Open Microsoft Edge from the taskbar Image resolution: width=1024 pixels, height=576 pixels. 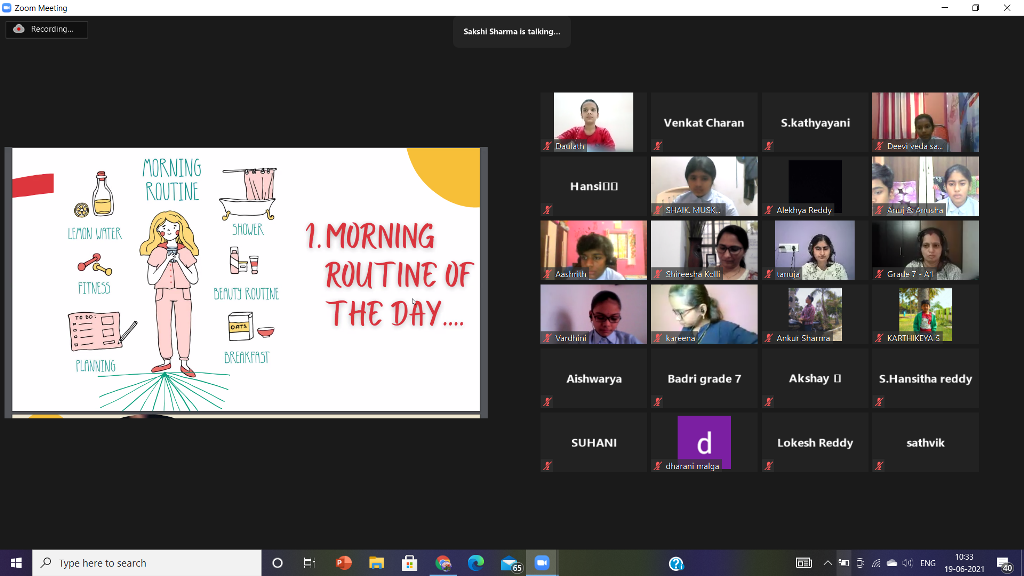pos(475,563)
